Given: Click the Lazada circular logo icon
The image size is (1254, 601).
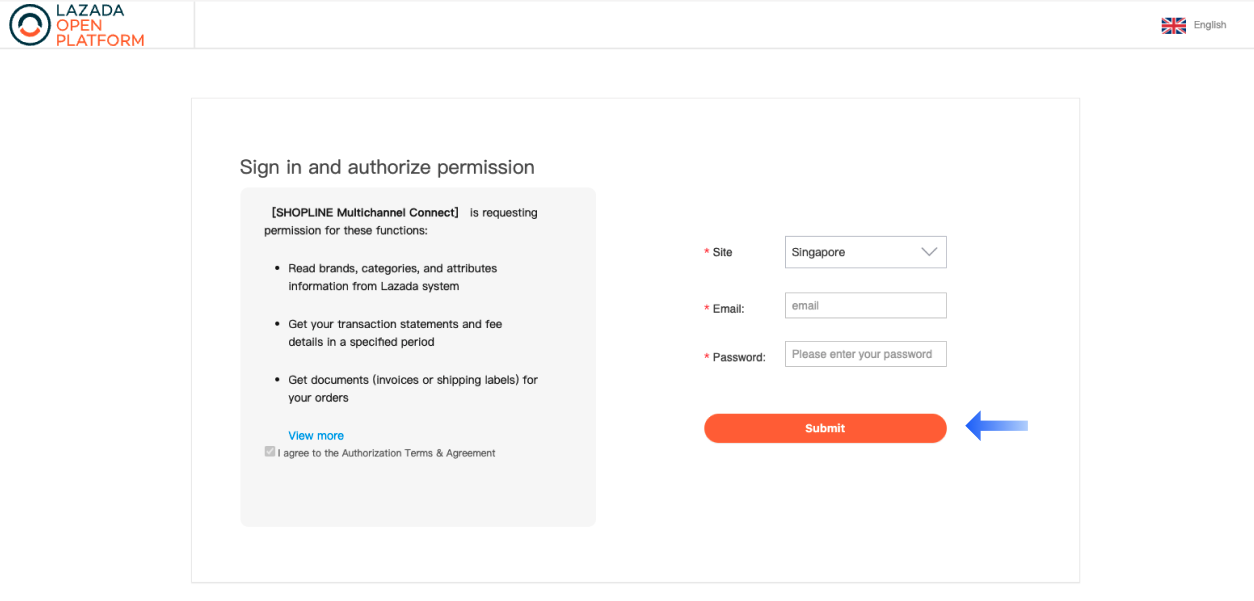Looking at the screenshot, I should pos(29,25).
